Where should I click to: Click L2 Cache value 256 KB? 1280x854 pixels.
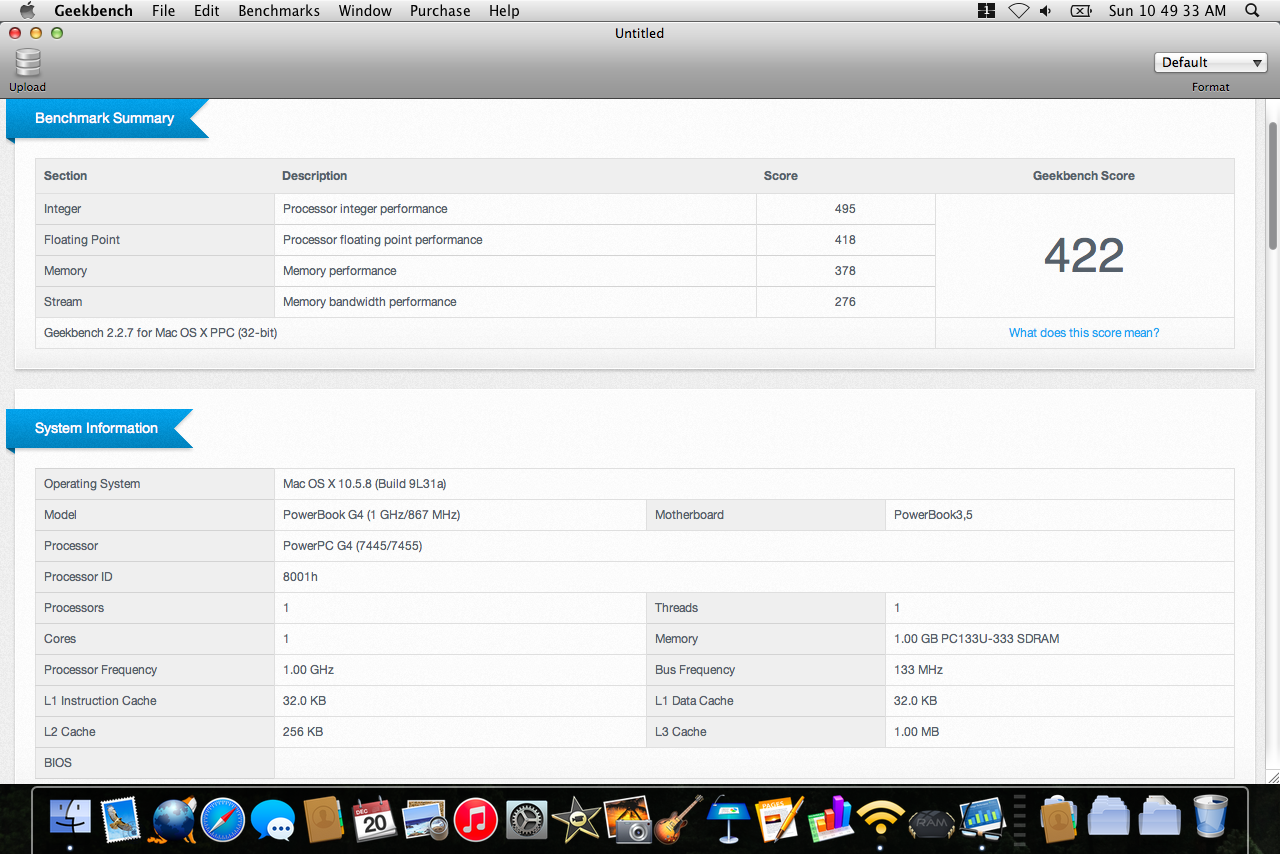[303, 732]
